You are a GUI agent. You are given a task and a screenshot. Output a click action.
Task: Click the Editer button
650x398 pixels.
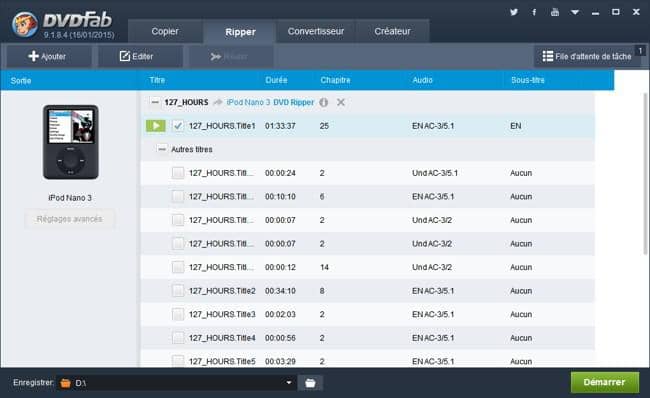coord(140,56)
